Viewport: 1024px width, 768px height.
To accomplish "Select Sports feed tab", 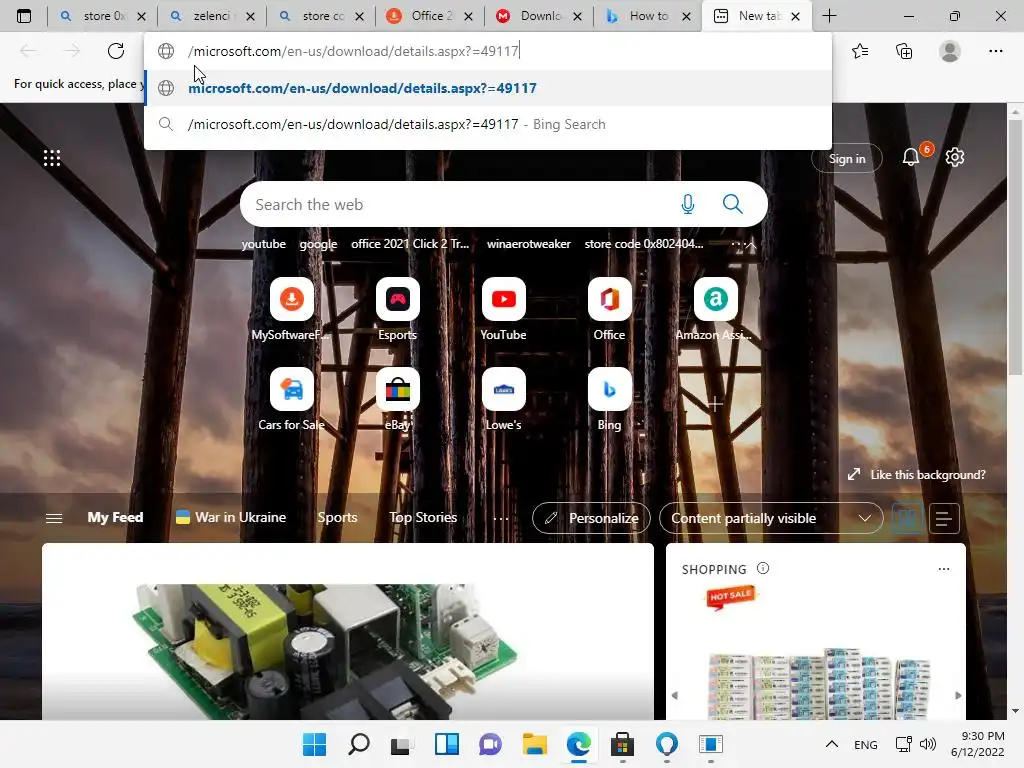I will [x=337, y=517].
